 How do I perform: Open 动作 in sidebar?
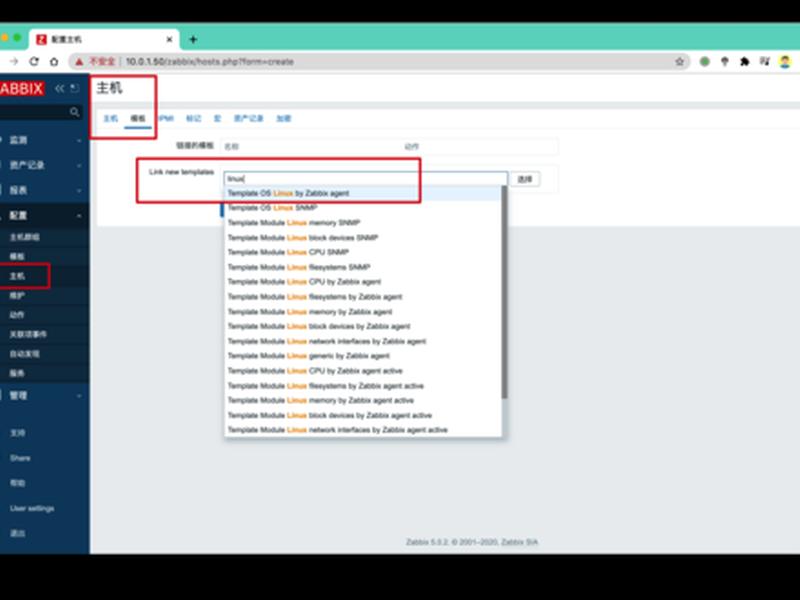(17, 315)
